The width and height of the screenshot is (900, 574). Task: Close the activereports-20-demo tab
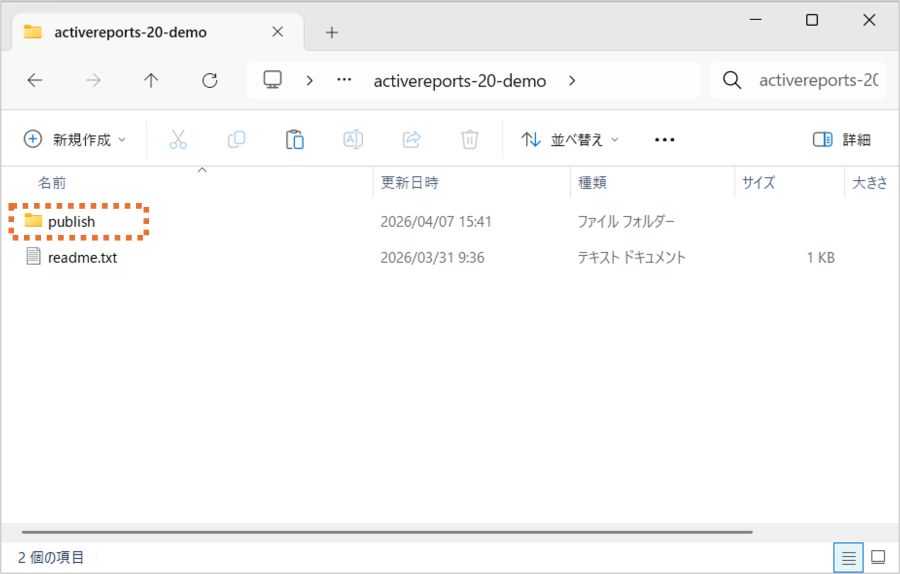click(x=278, y=32)
